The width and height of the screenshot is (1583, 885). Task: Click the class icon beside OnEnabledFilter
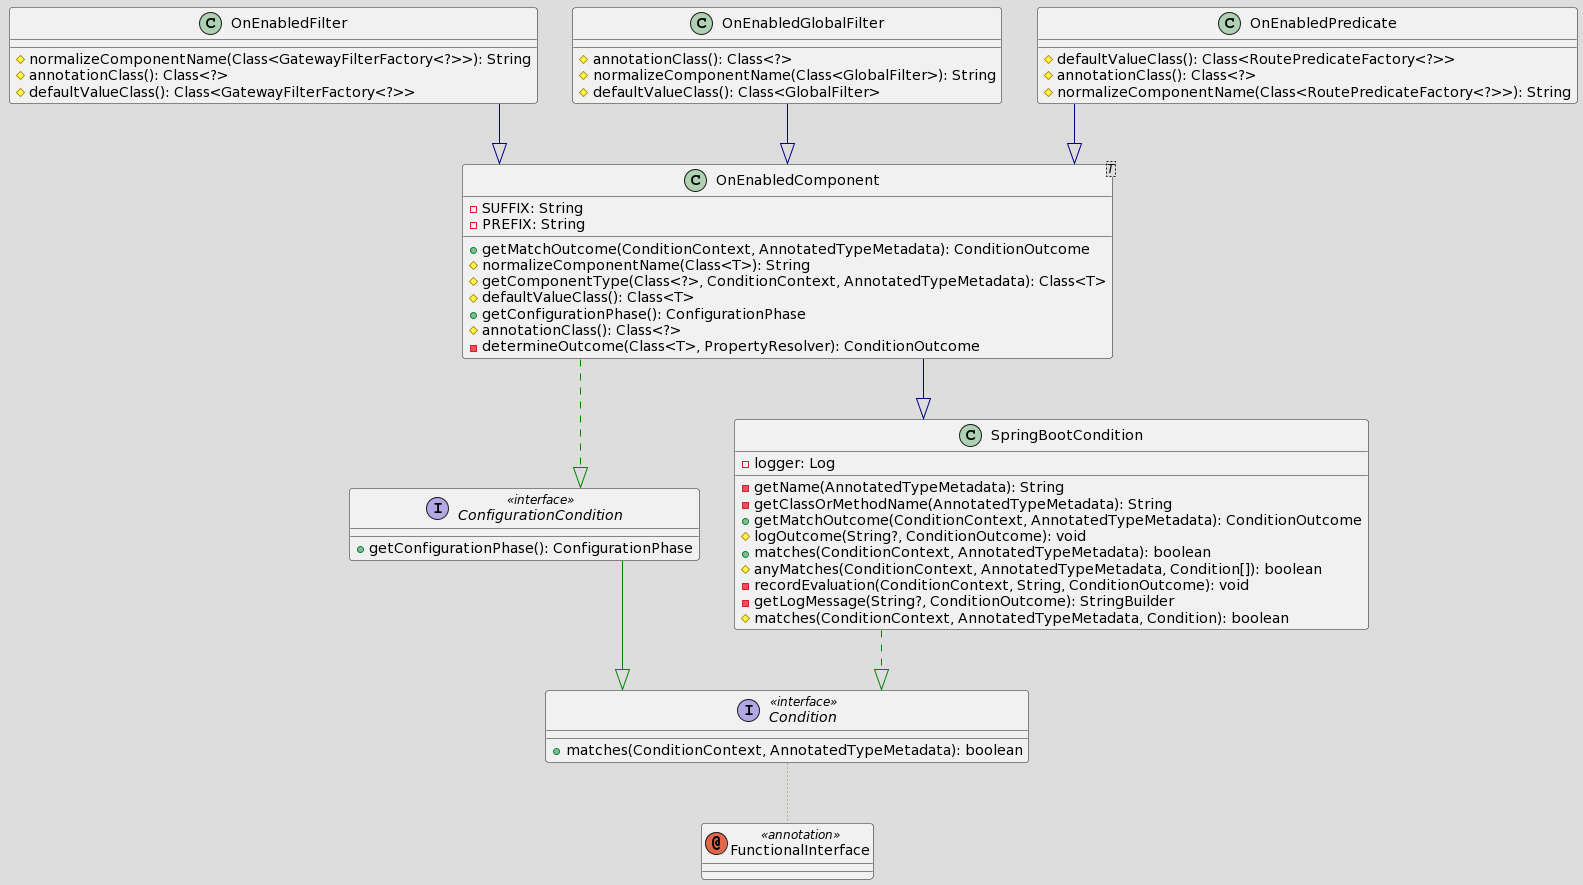(211, 23)
